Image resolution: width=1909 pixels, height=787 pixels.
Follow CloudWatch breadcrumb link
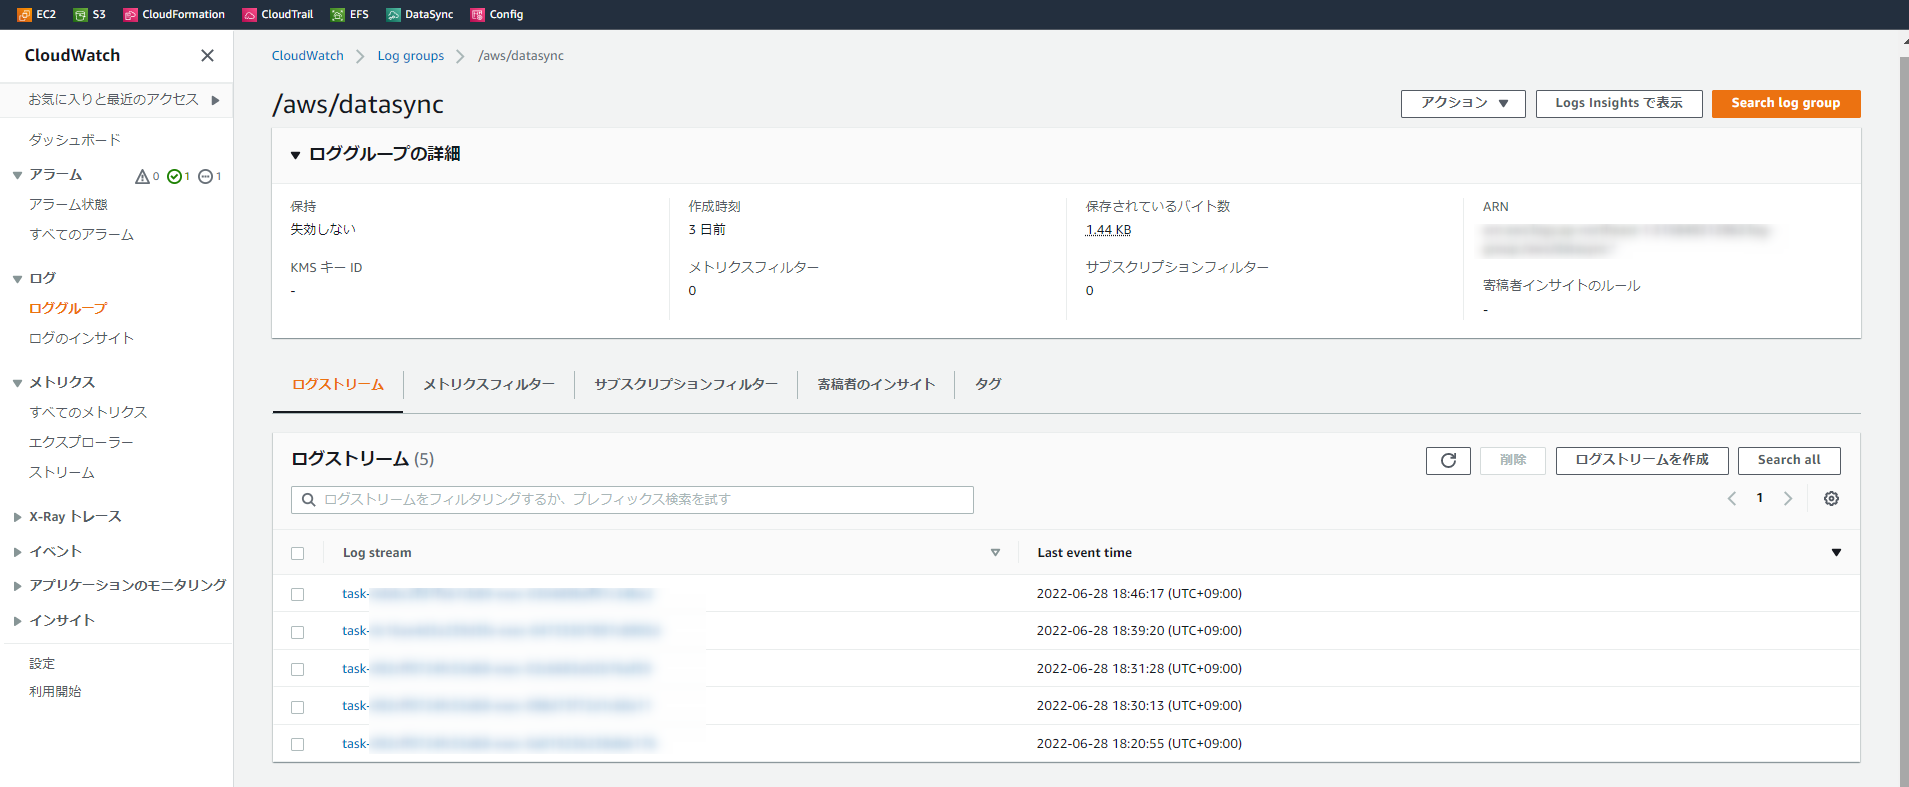[x=308, y=56]
